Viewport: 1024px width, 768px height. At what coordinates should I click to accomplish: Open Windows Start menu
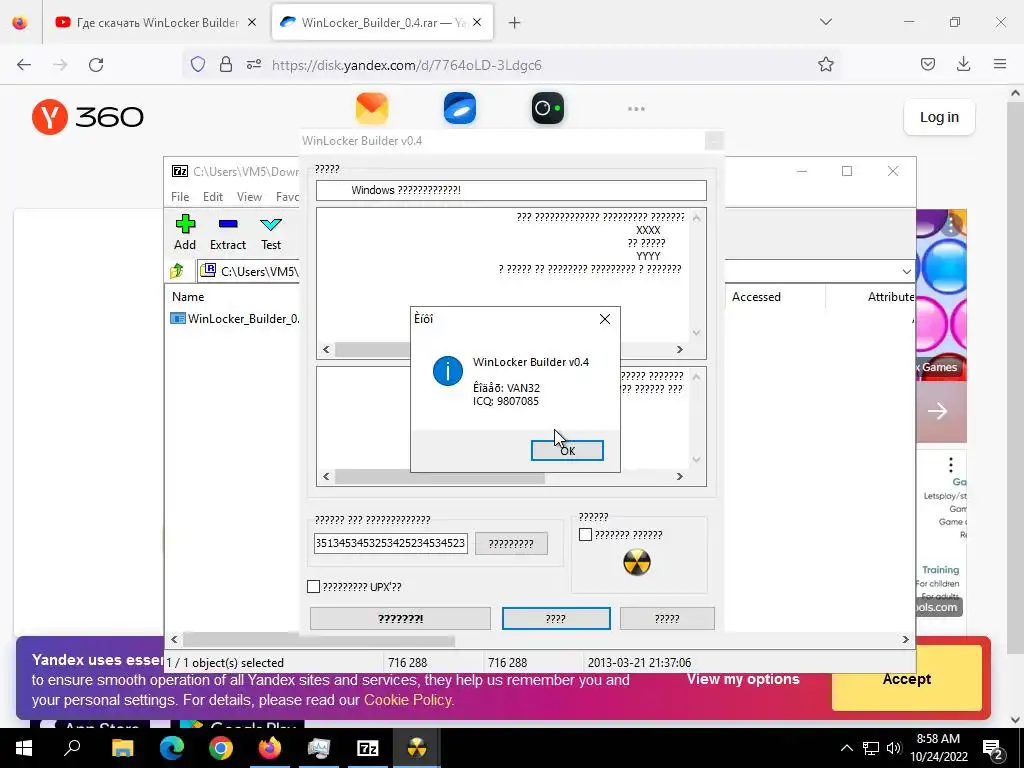coord(24,748)
